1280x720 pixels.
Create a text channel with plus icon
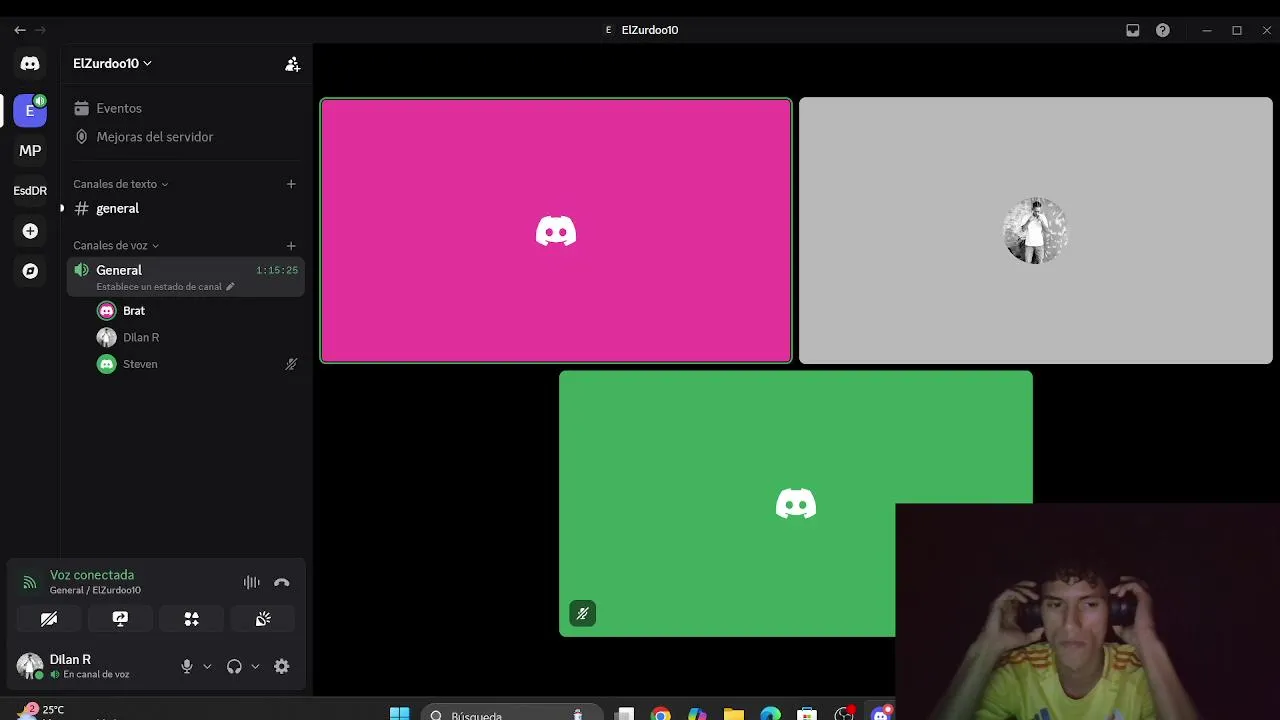coord(291,184)
